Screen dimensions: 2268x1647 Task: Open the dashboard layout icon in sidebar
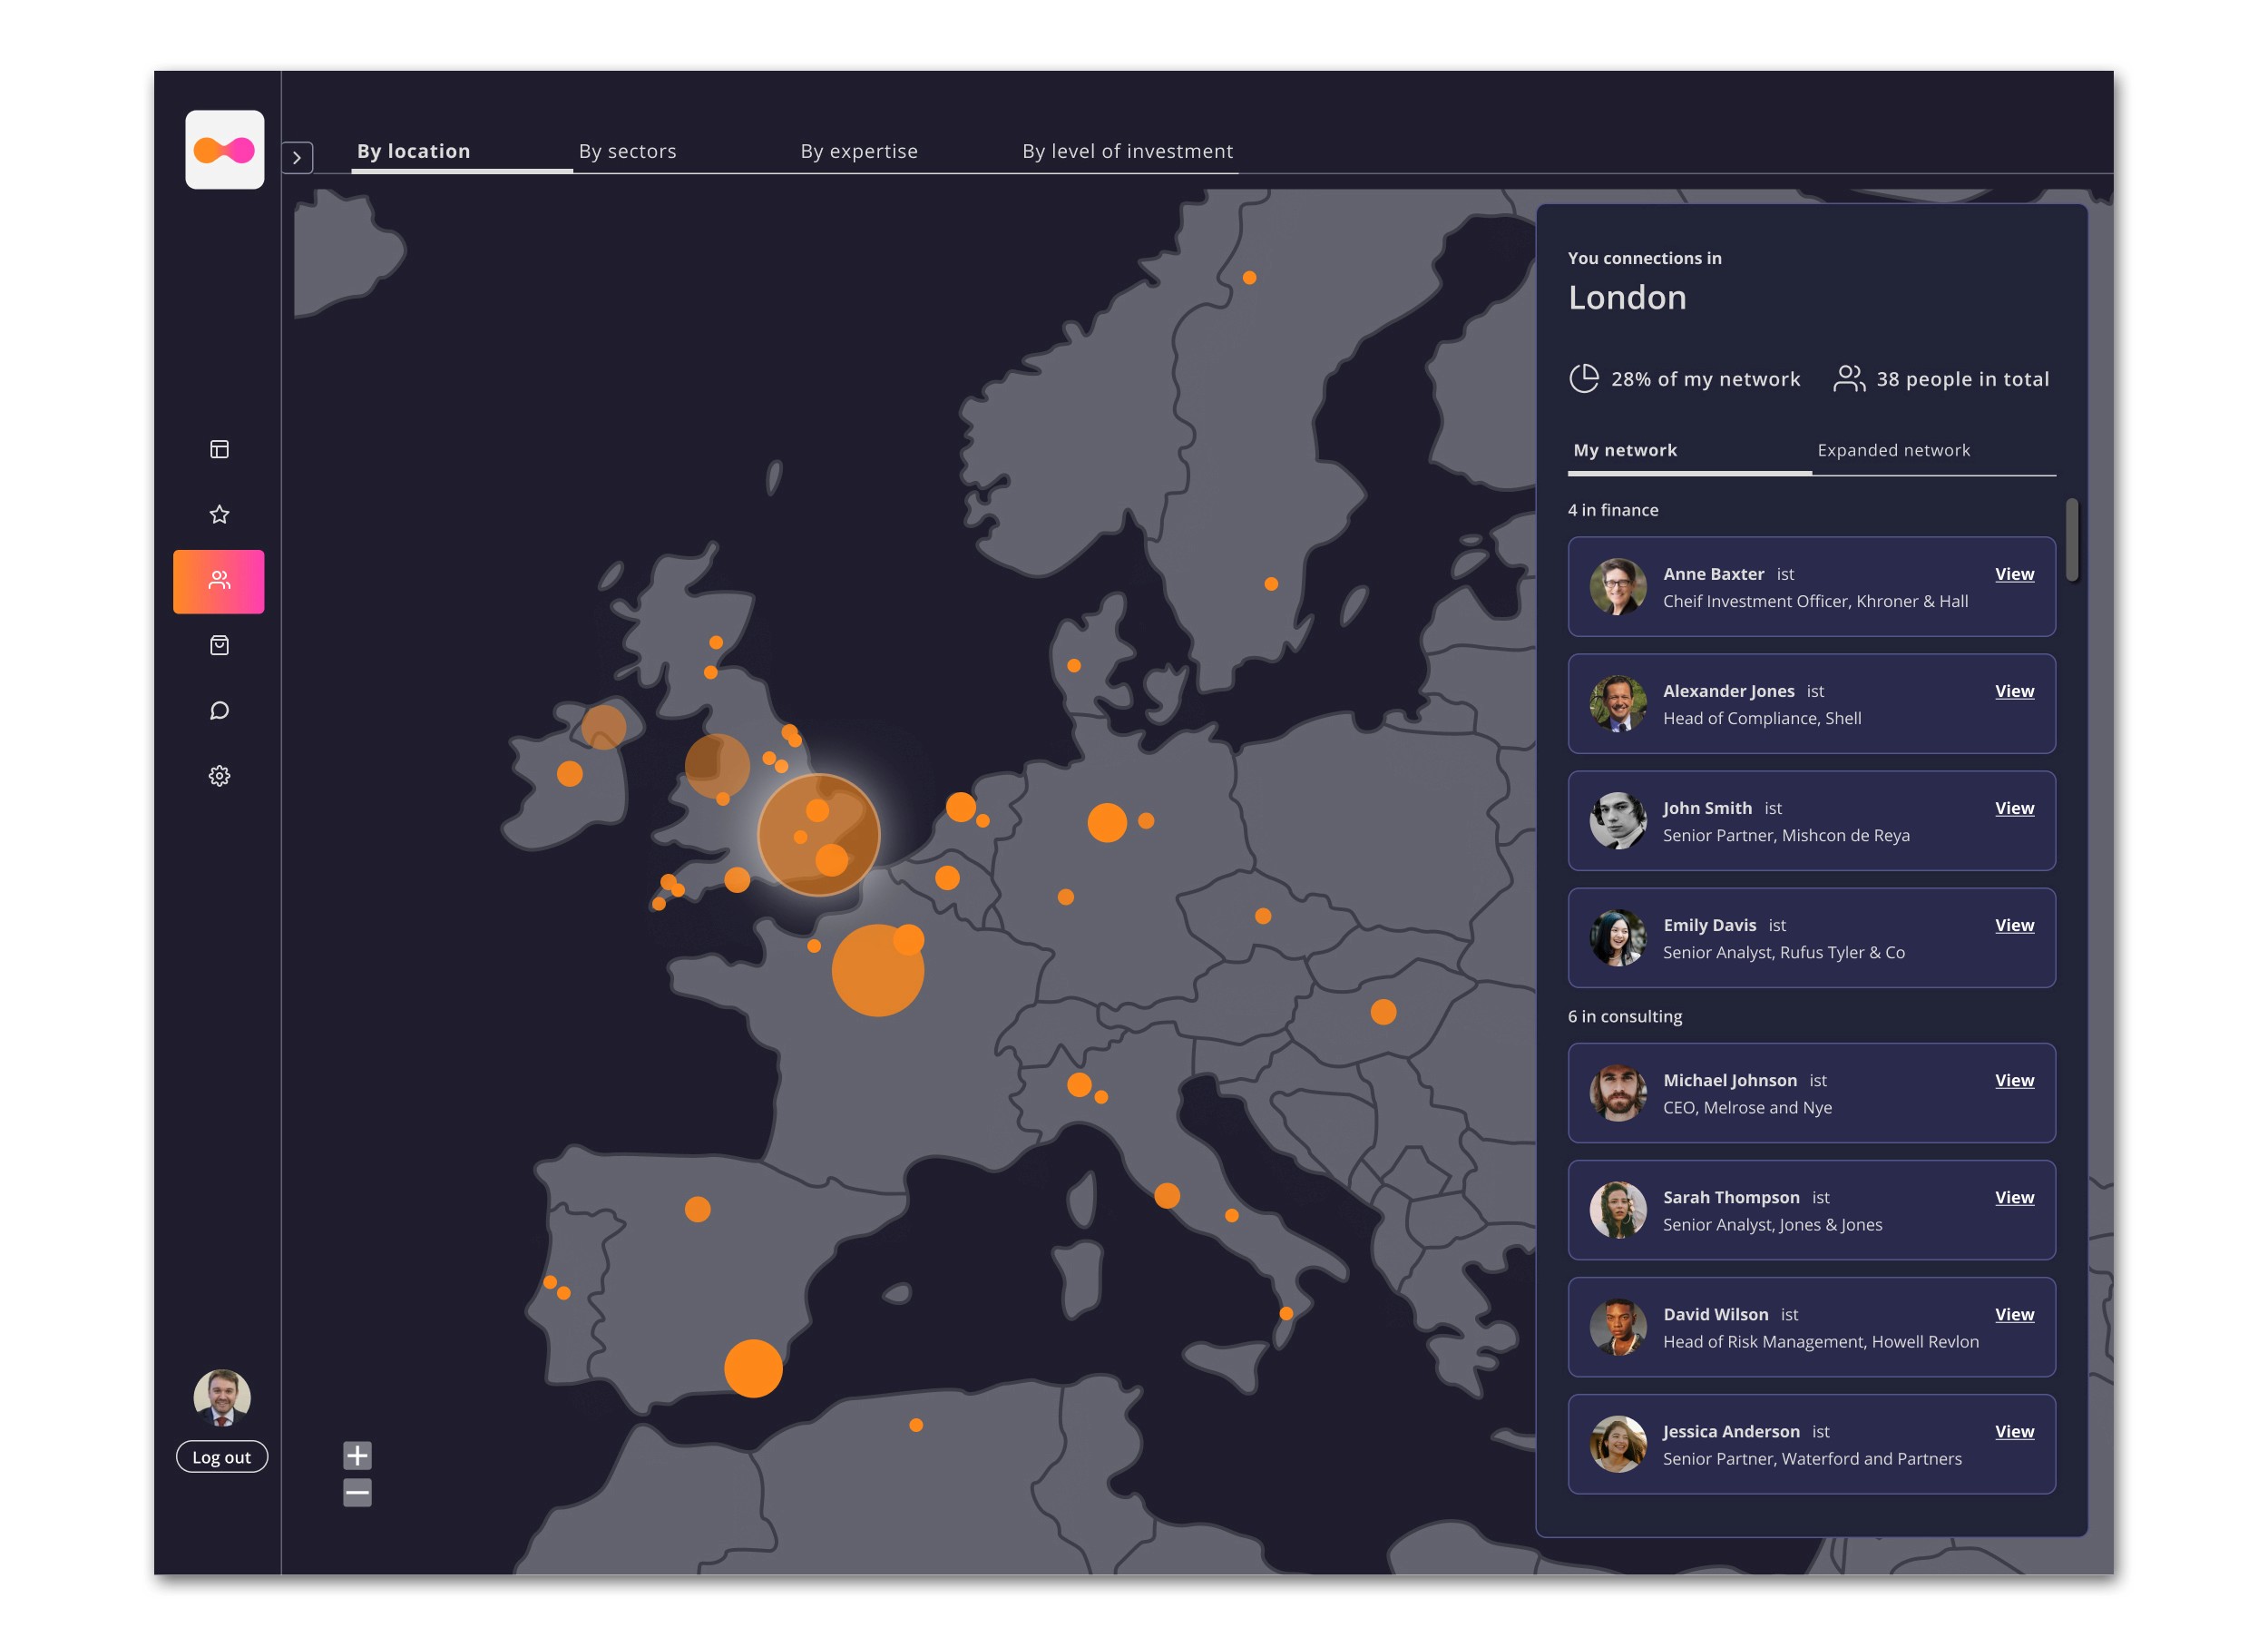tap(219, 449)
